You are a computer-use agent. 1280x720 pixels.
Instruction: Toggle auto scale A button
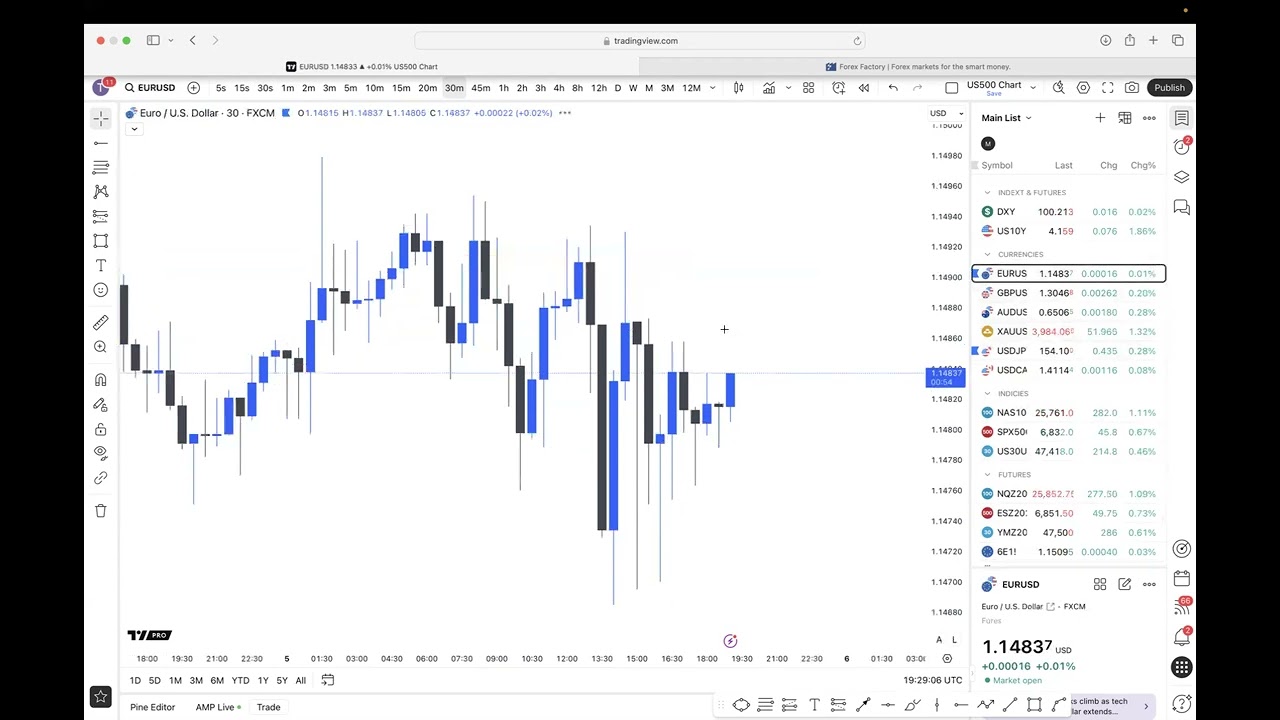pyautogui.click(x=939, y=640)
